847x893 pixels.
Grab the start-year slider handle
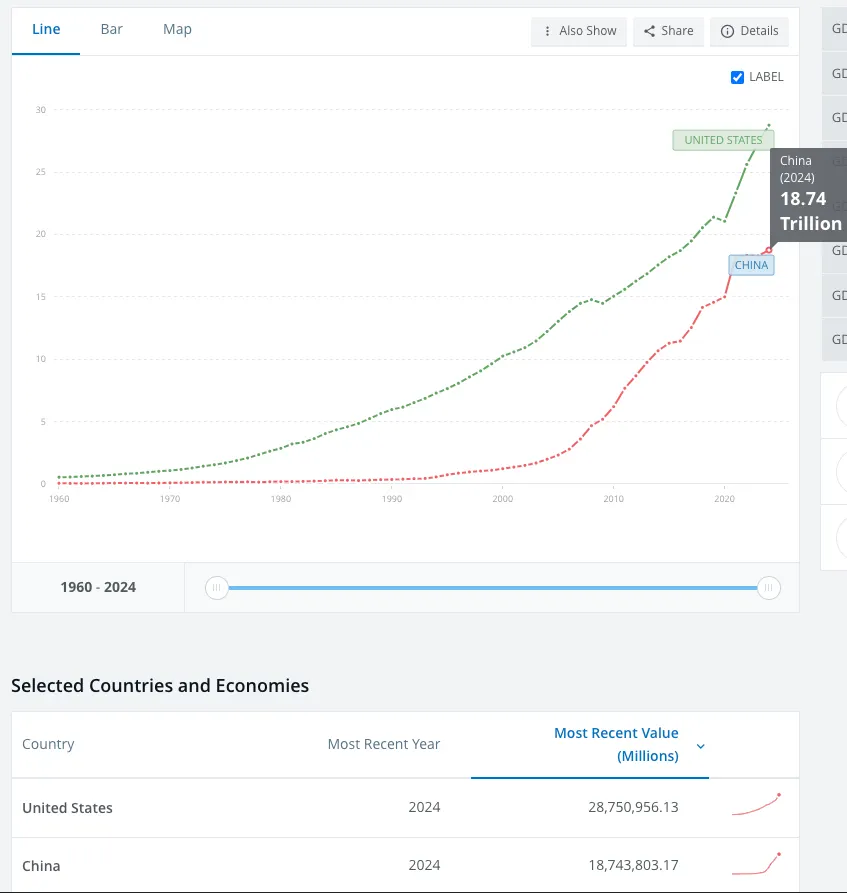click(216, 588)
